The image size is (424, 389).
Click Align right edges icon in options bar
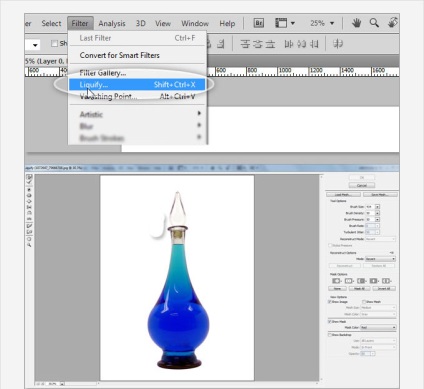221,44
